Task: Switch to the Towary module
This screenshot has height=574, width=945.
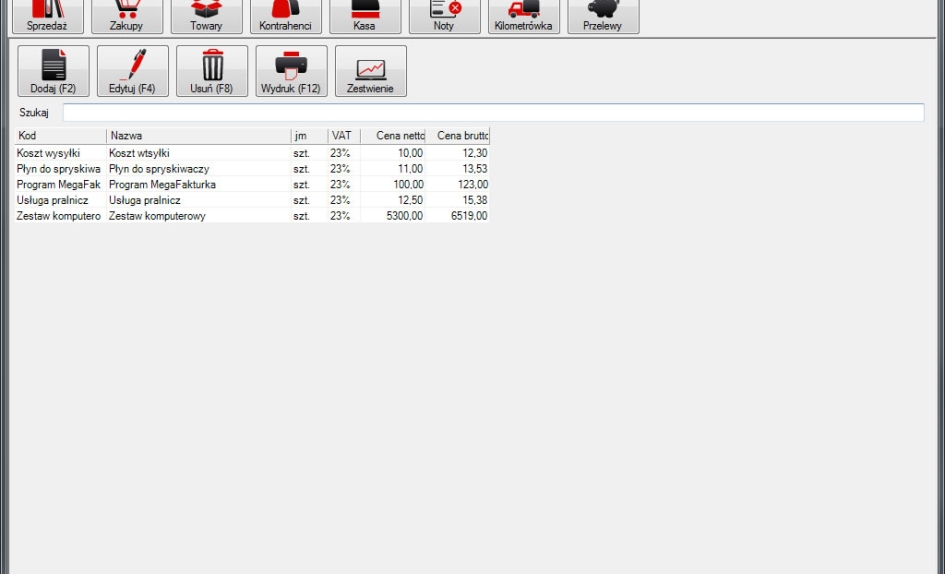Action: click(206, 15)
